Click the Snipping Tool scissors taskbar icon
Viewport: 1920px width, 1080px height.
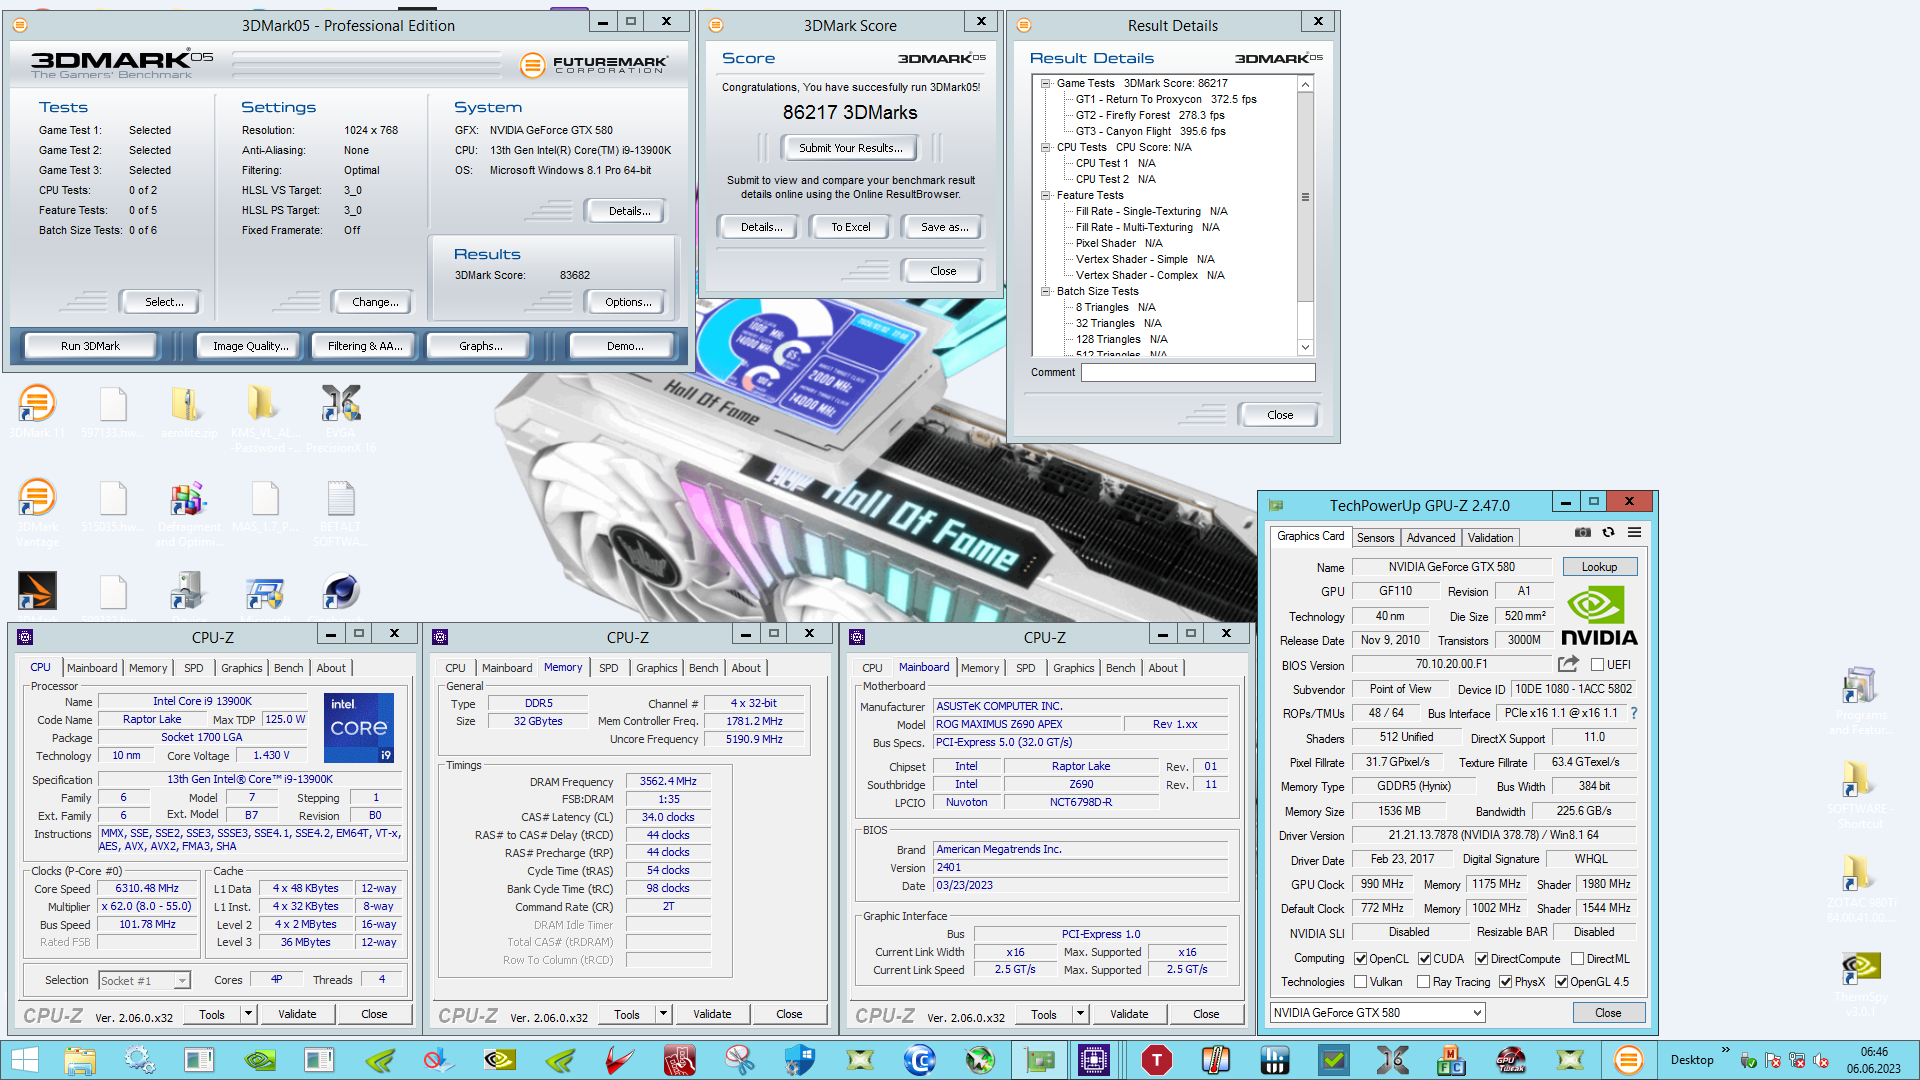[739, 1060]
